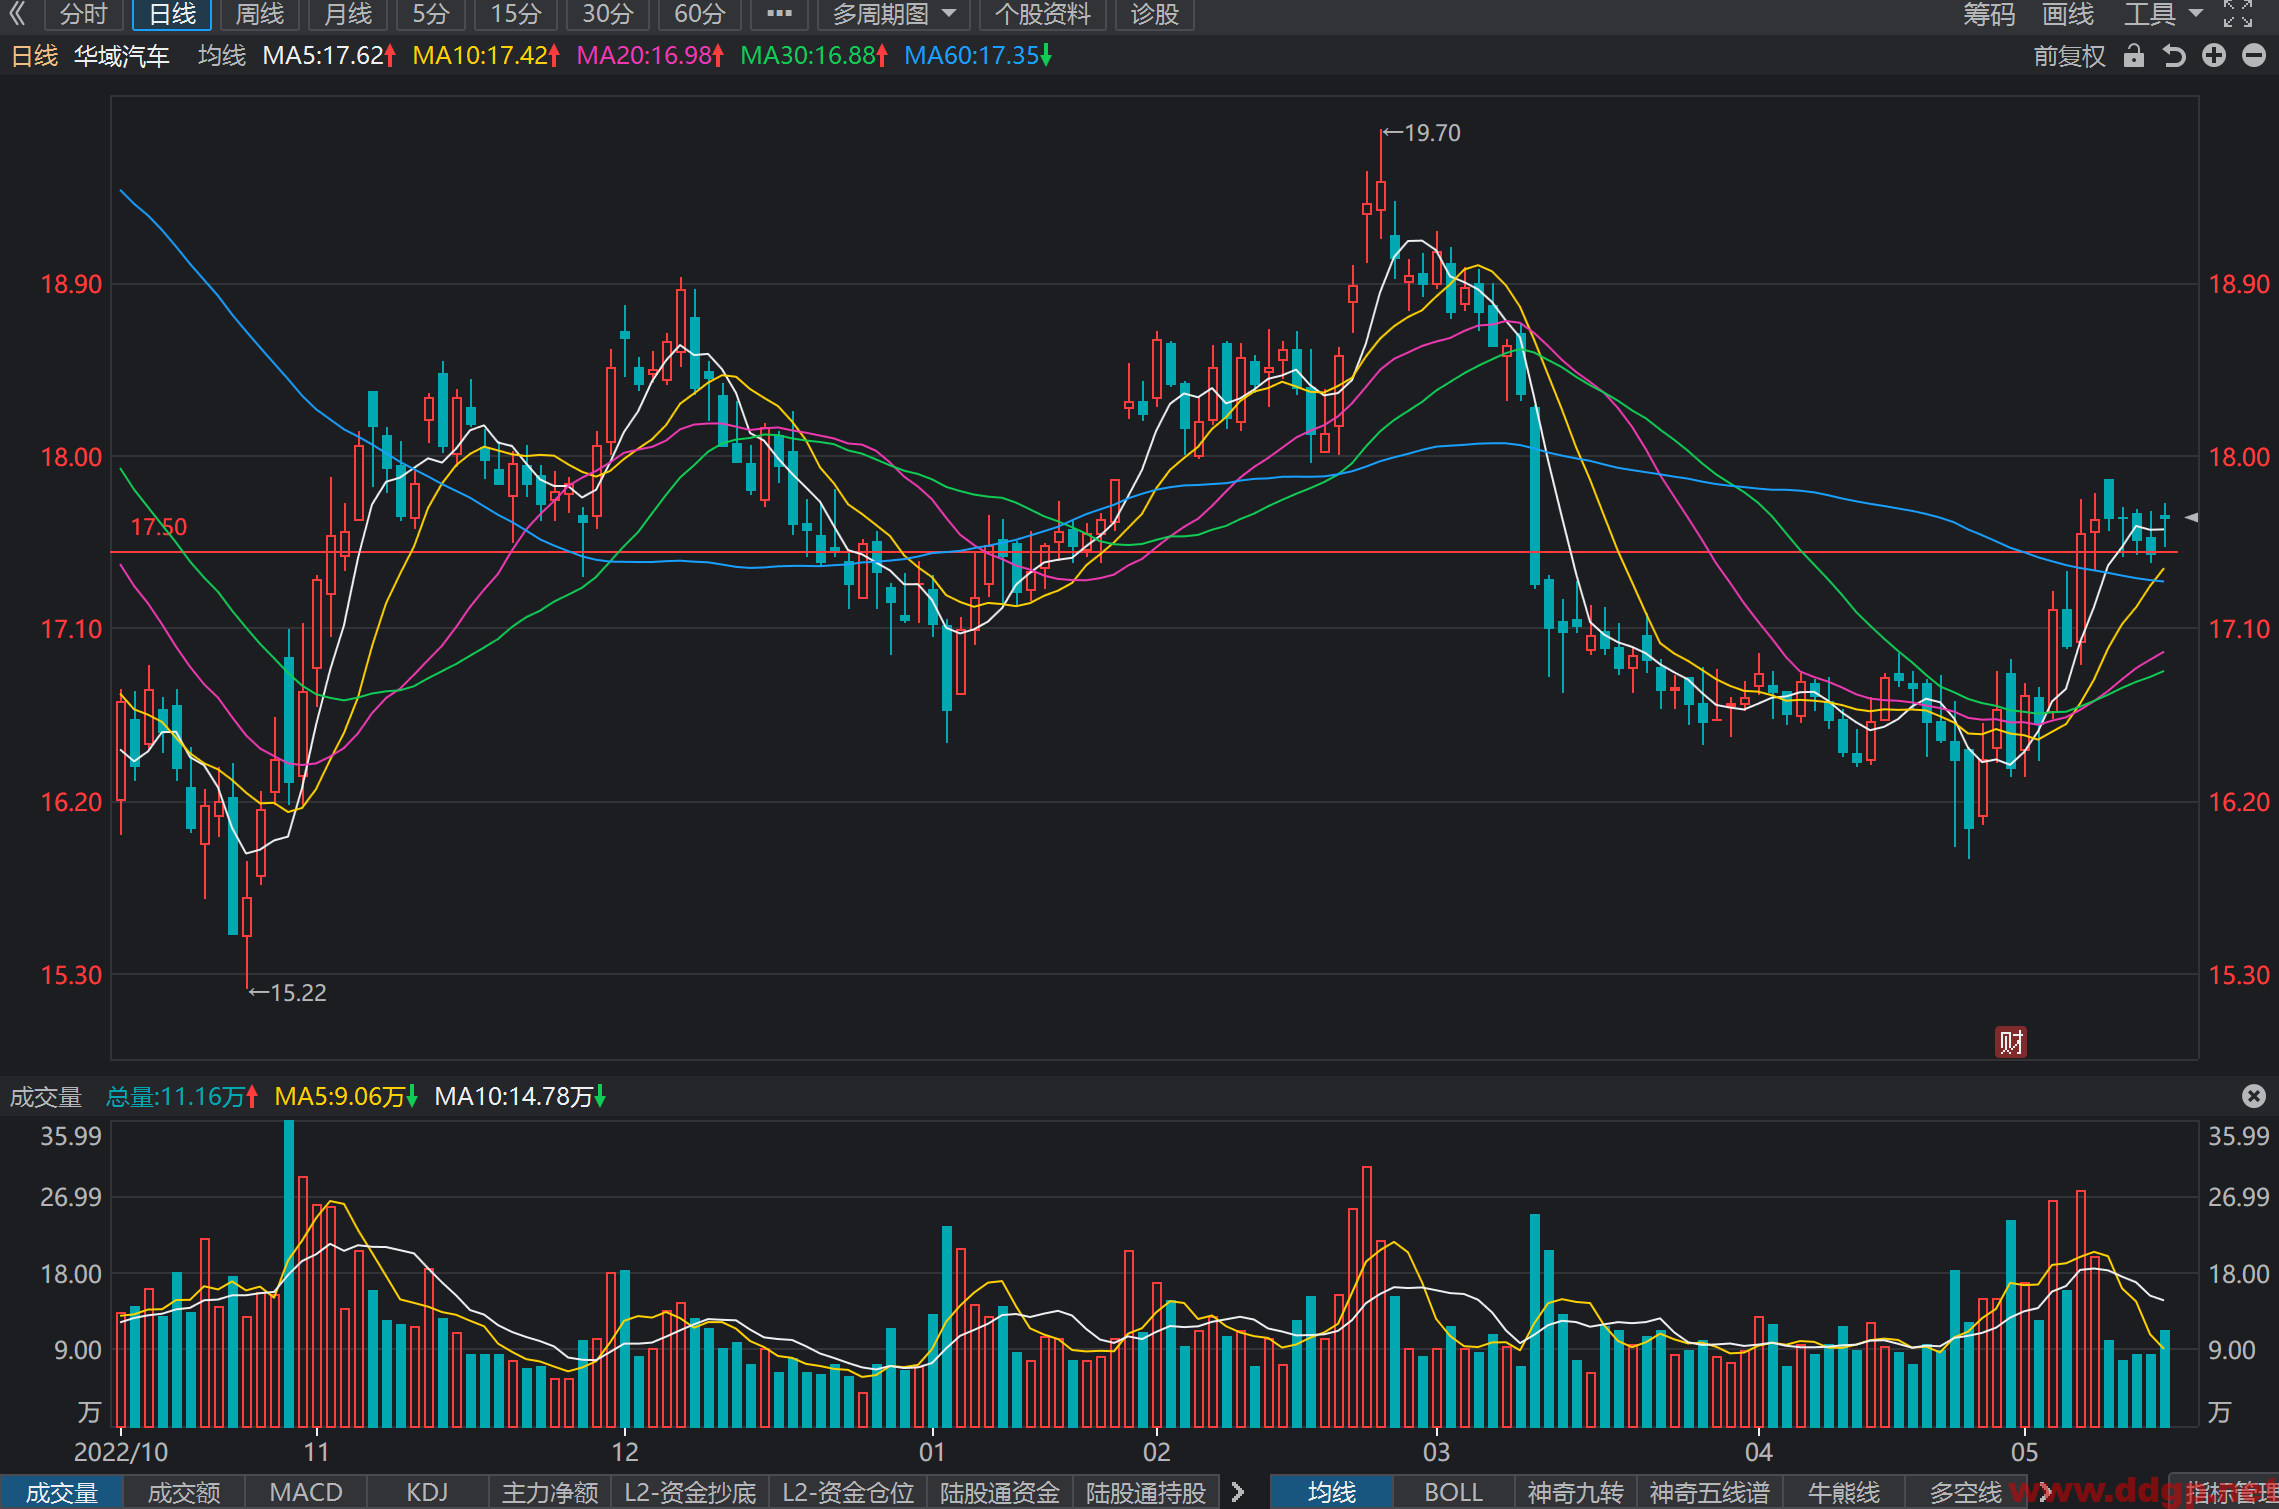Show more indicator tabs after 陆股通持股

(x=1238, y=1492)
